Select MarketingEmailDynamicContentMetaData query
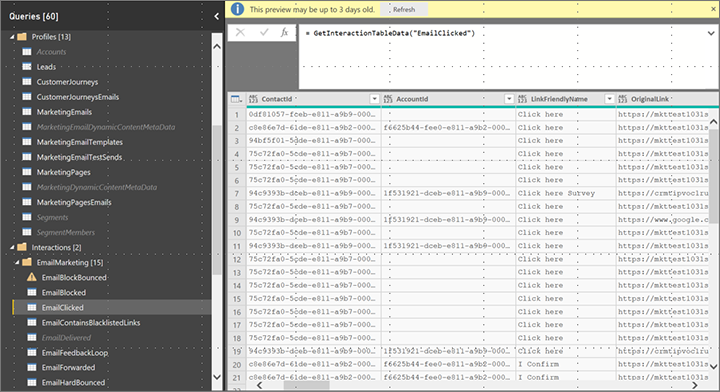 pyautogui.click(x=106, y=127)
